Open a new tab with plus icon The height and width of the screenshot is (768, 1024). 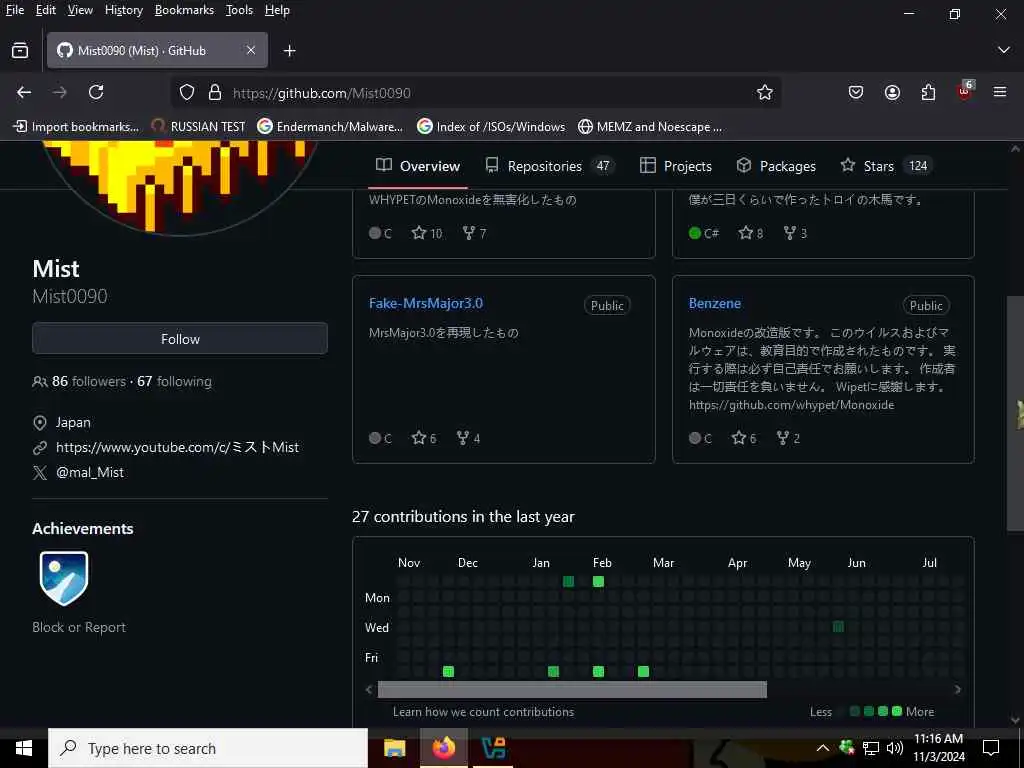289,50
